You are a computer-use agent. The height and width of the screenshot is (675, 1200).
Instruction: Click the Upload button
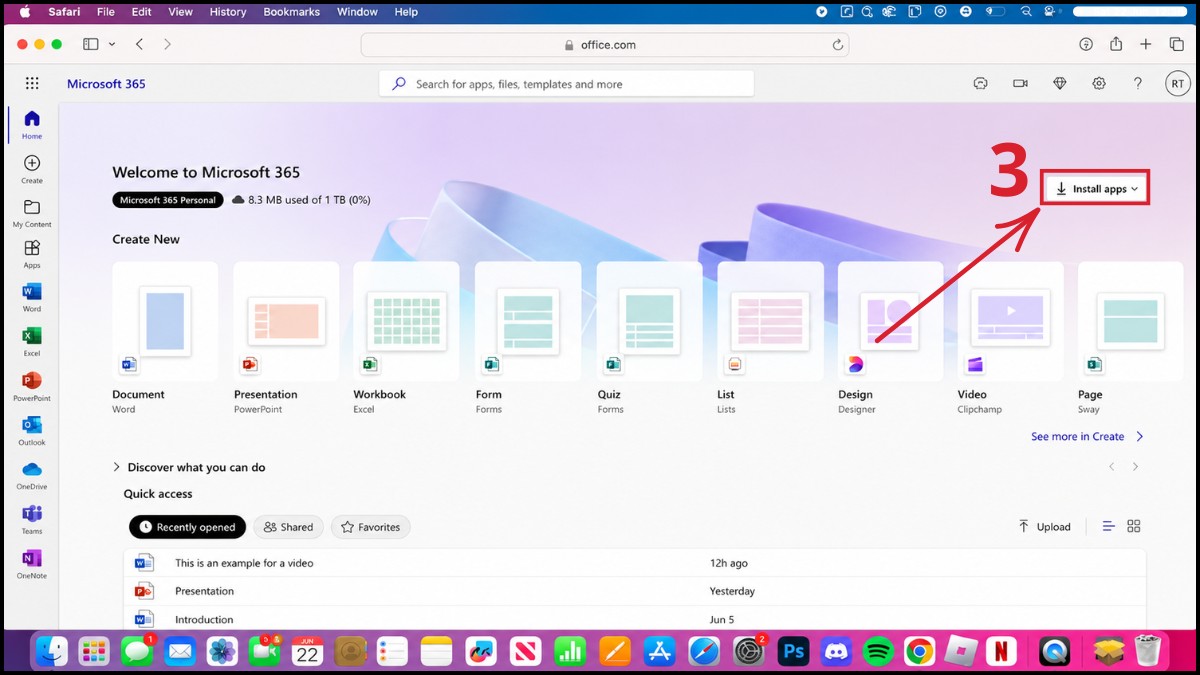coord(1044,527)
